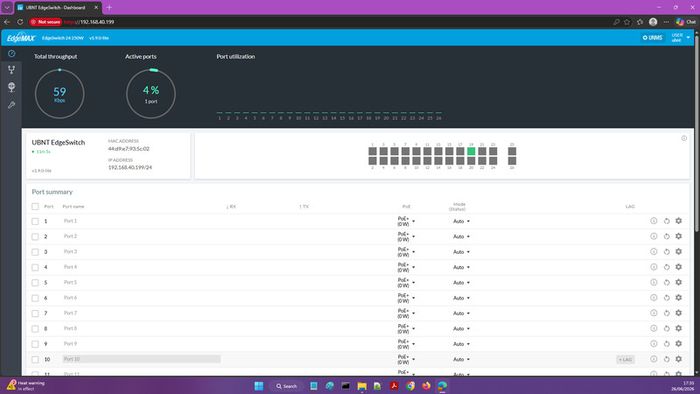Screen dimensions: 700x394
Task: Check the select-all checkbox in Port summary header
Action: coord(35,207)
